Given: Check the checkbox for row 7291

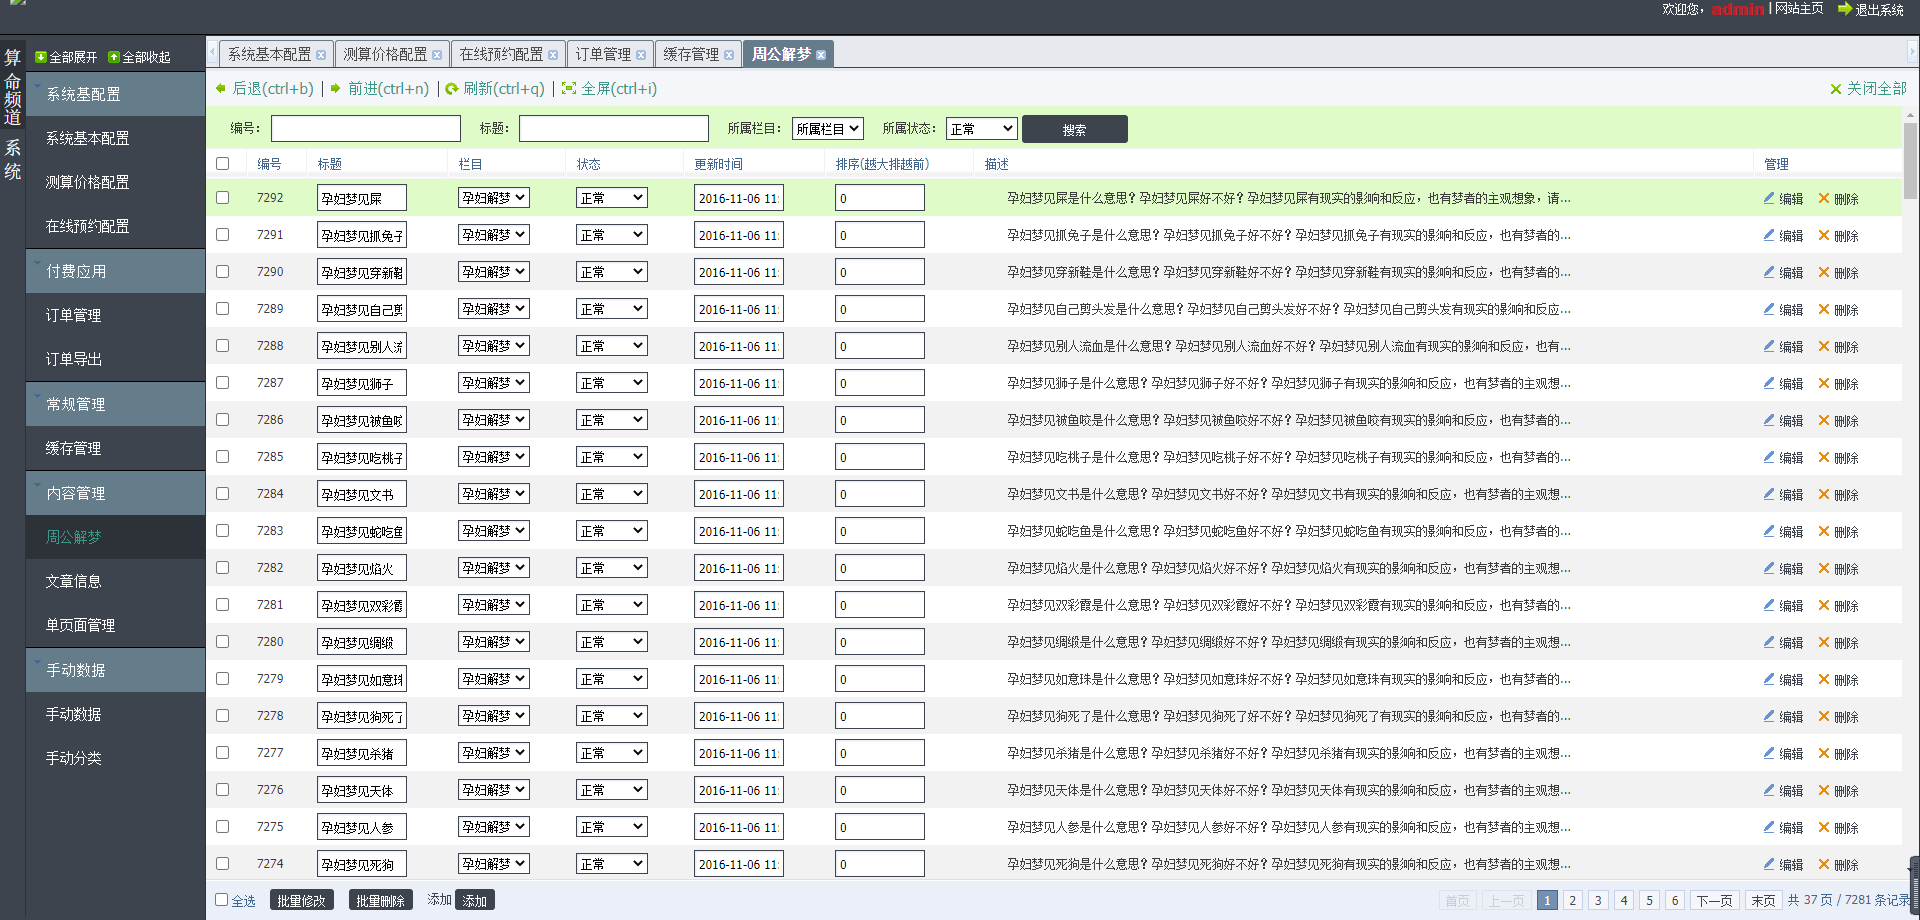Looking at the screenshot, I should (222, 234).
